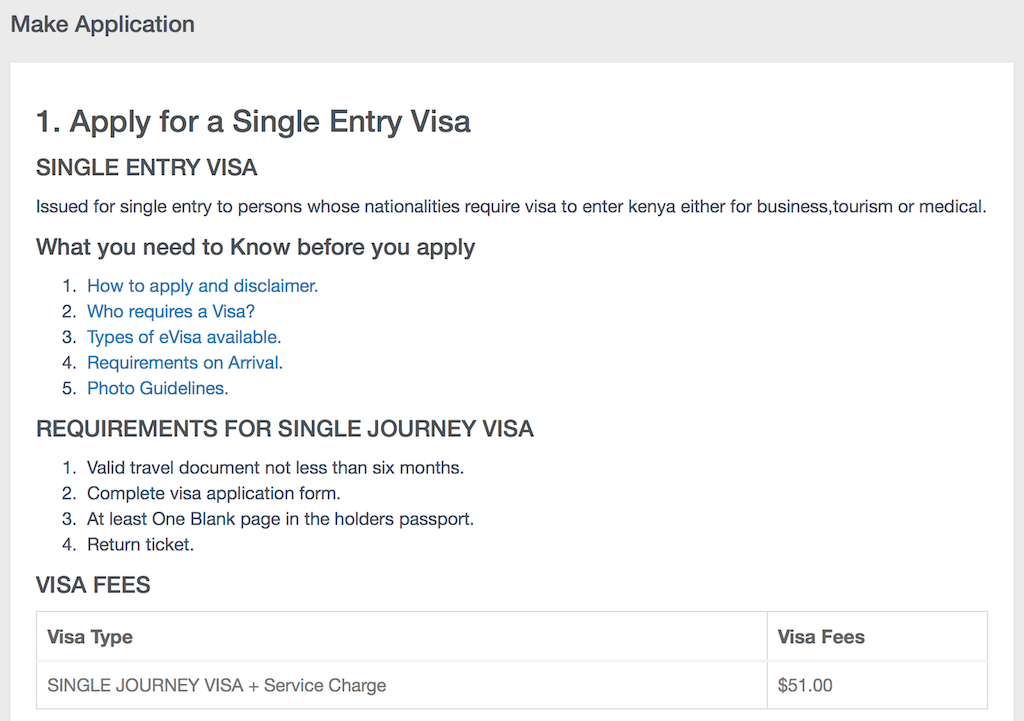Click 'What you need to Know' heading
The width and height of the screenshot is (1024, 721).
tap(255, 247)
